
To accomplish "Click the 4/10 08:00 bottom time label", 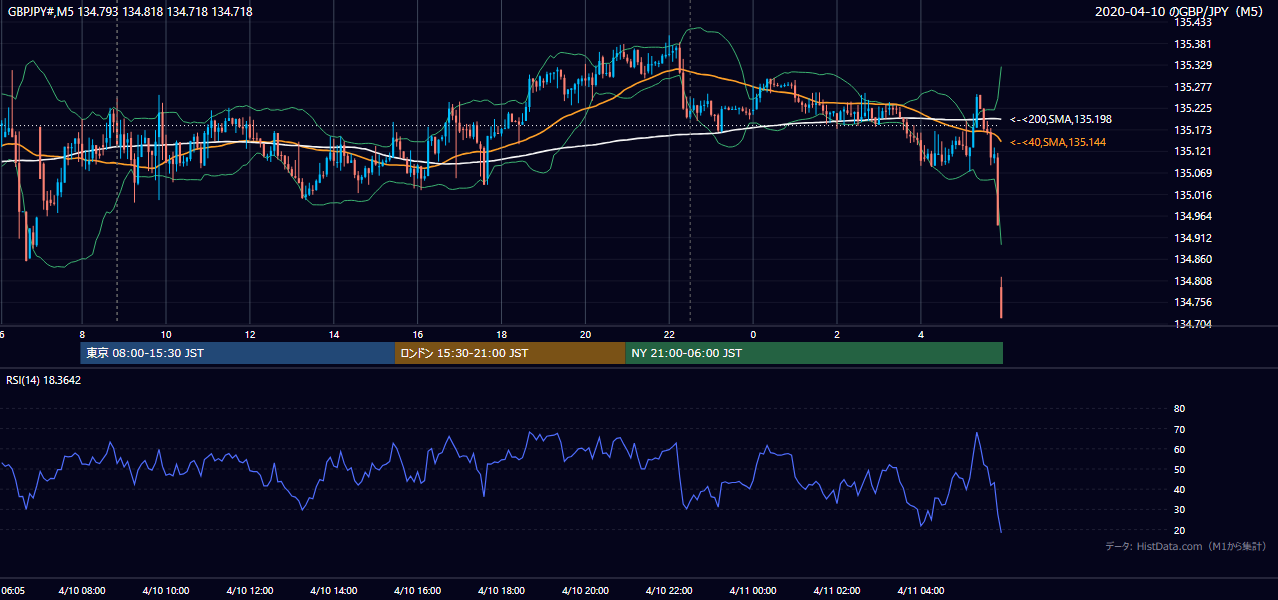I will [82, 591].
